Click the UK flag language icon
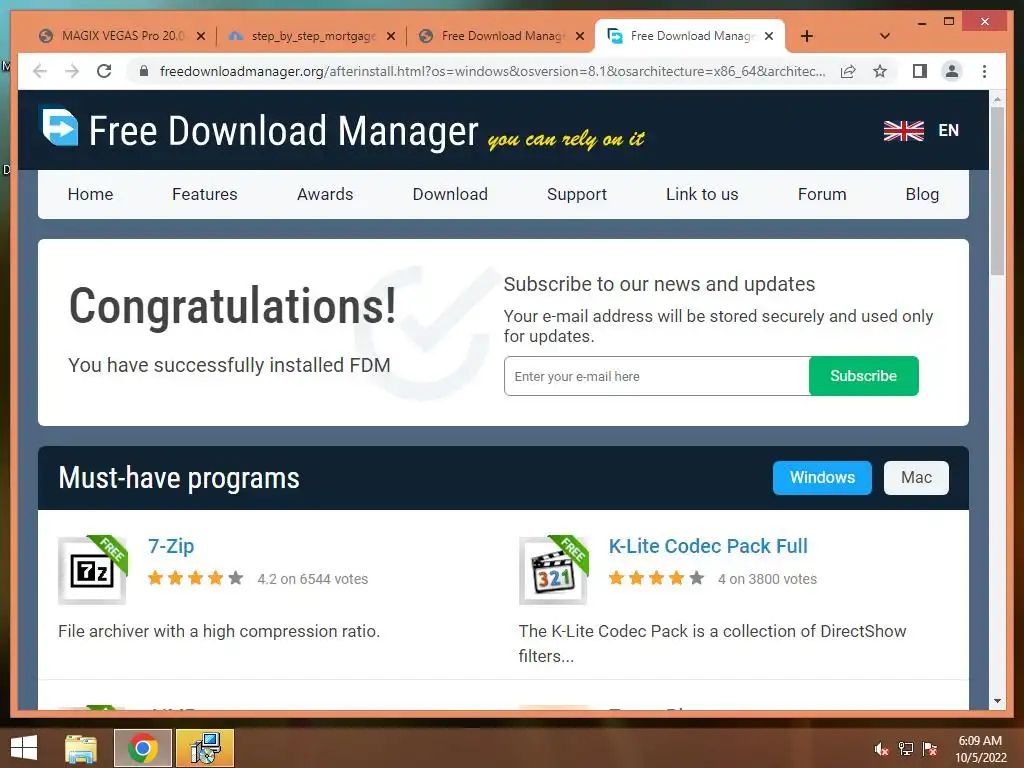Screen dimensions: 1024x768 pyautogui.click(x=904, y=131)
